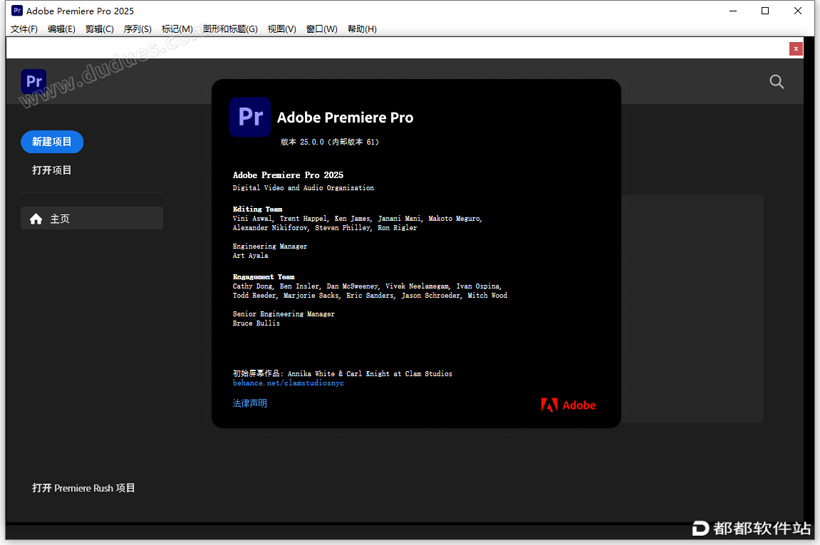Click the version text 版本 25.0.0
The image size is (820, 545).
click(329, 142)
